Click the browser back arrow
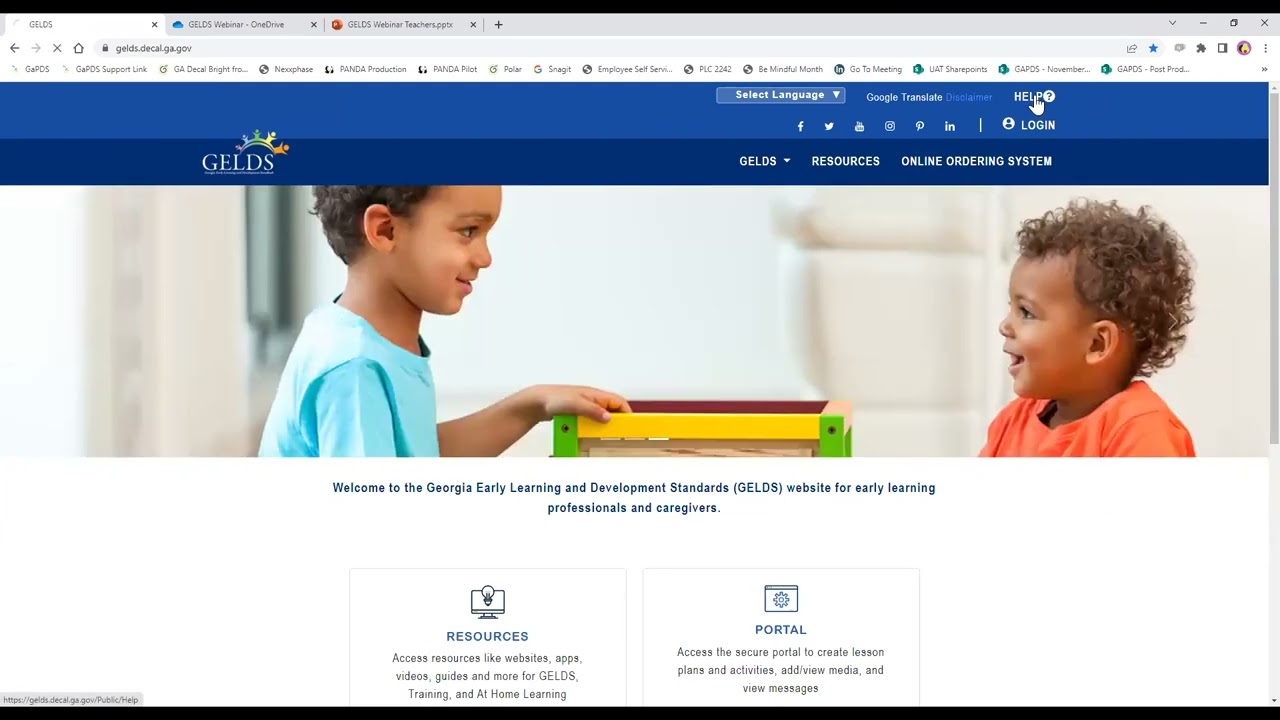1280x720 pixels. (14, 48)
